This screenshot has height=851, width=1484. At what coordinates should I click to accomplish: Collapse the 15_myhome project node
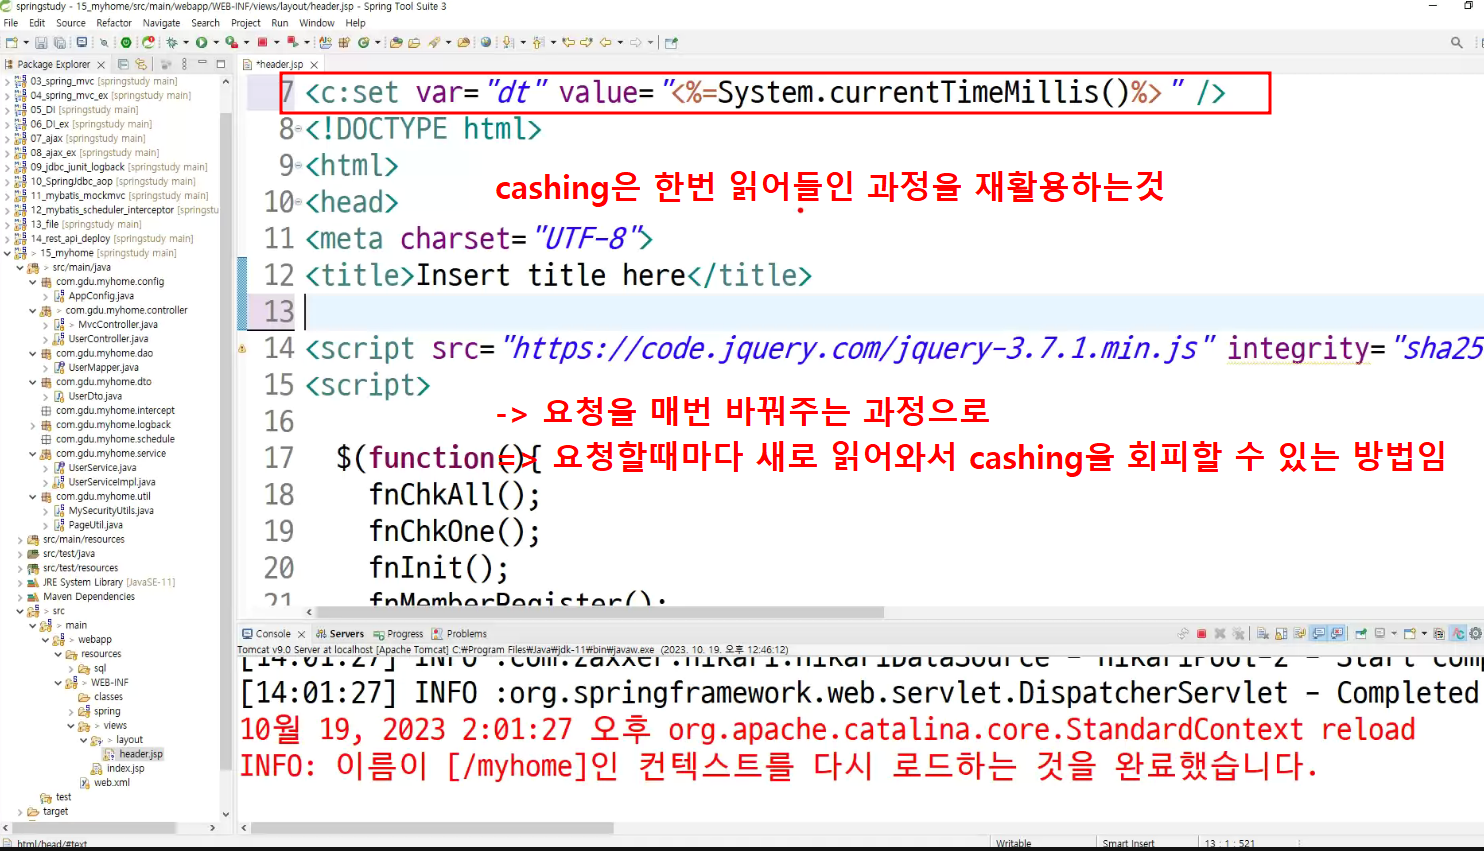8,253
